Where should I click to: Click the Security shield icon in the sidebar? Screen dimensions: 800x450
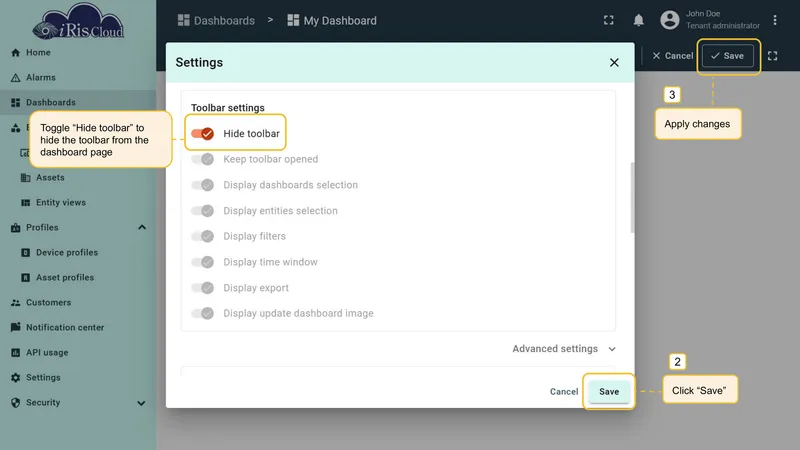pyautogui.click(x=15, y=403)
